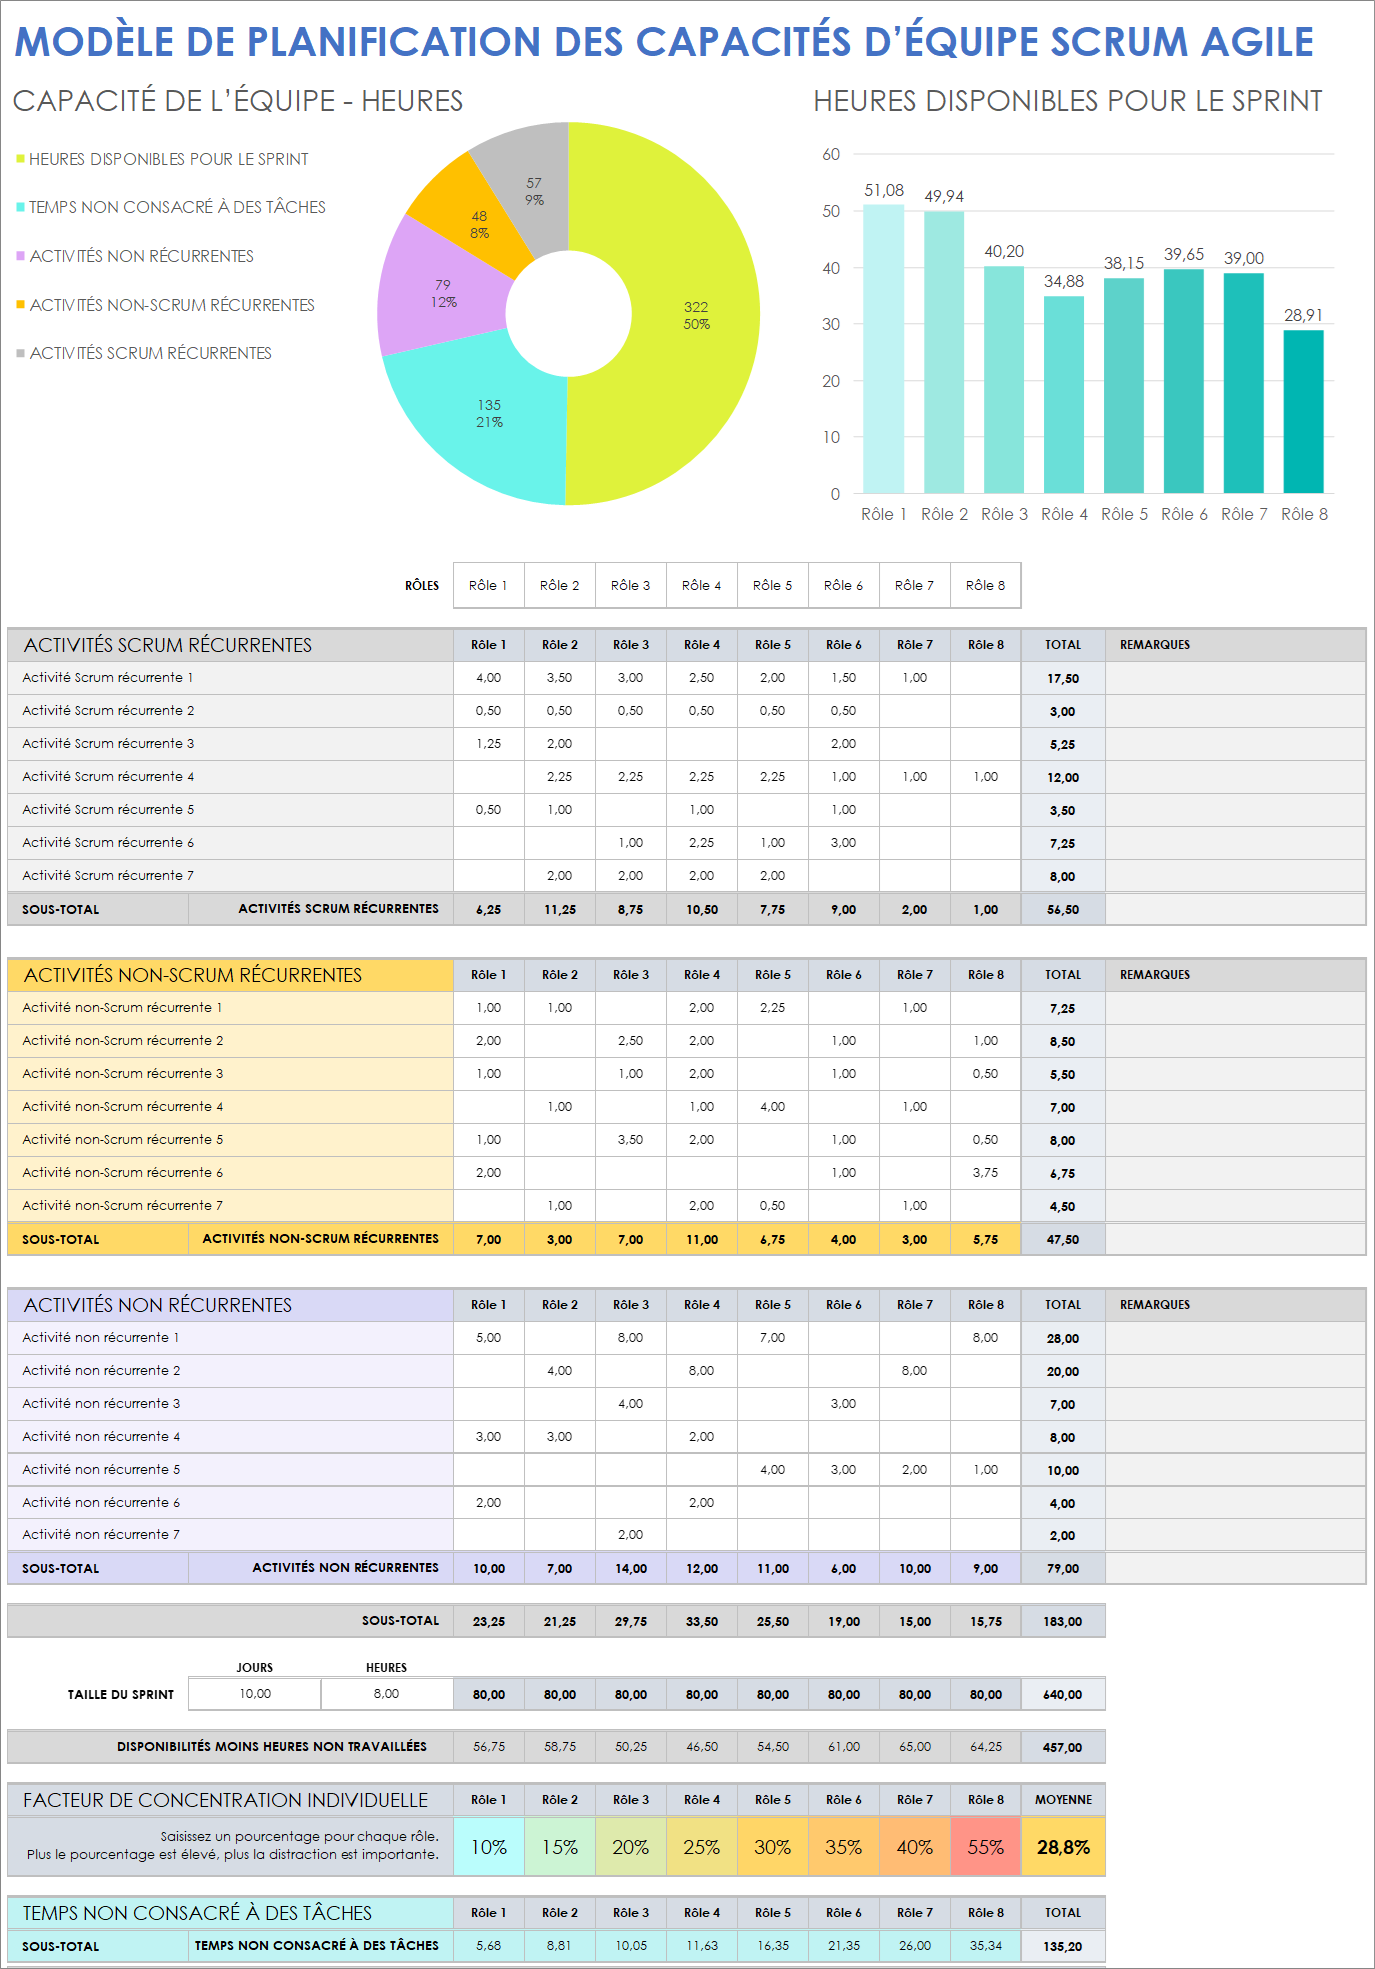
Task: Click the 640,00 sprint size total
Action: [1063, 1694]
